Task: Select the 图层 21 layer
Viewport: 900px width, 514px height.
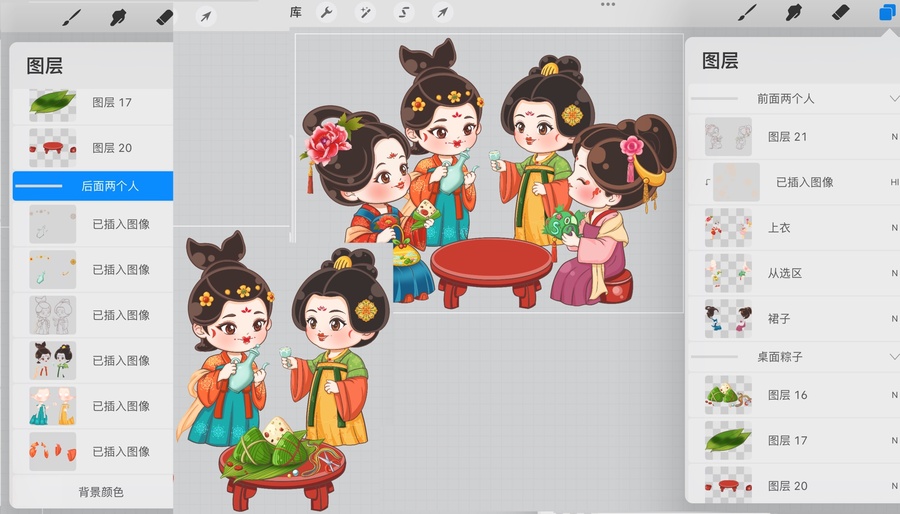Action: coord(793,137)
